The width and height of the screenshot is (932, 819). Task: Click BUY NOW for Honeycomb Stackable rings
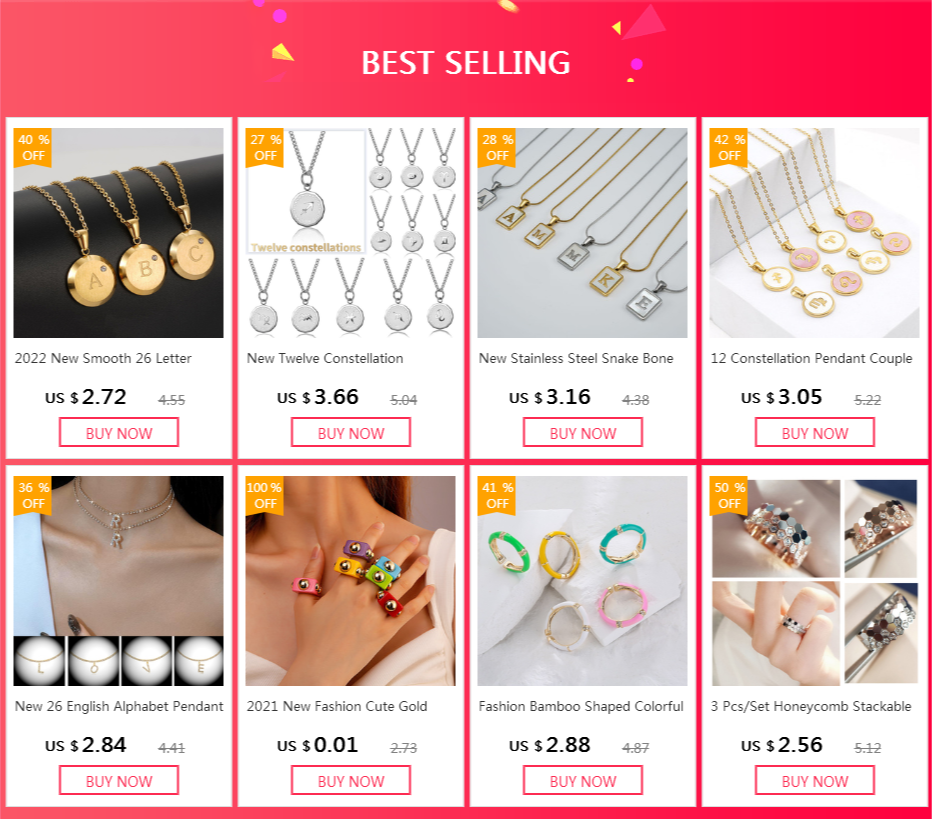pos(815,780)
